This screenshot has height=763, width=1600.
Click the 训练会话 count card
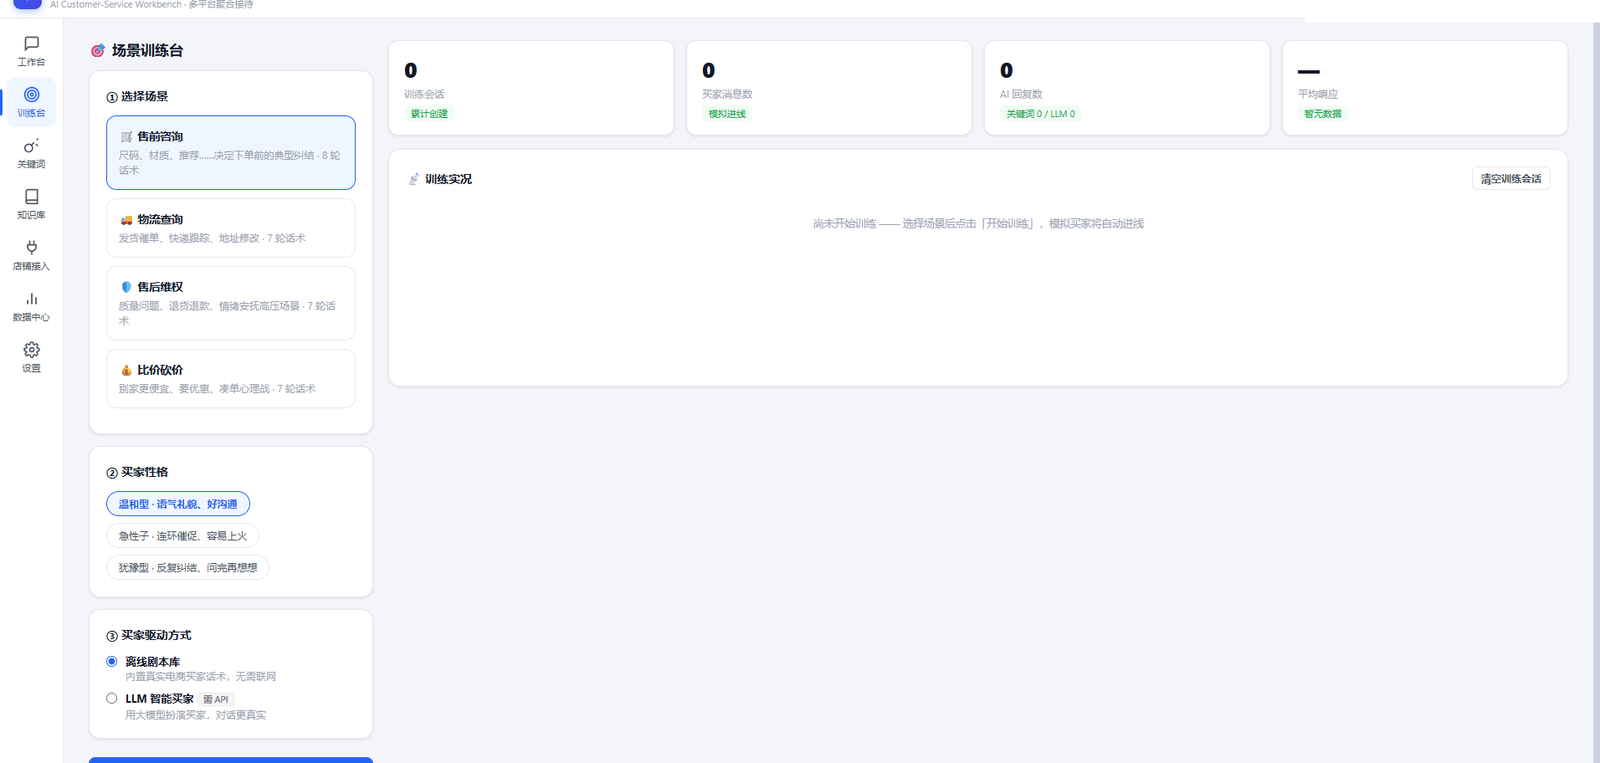[x=531, y=88]
